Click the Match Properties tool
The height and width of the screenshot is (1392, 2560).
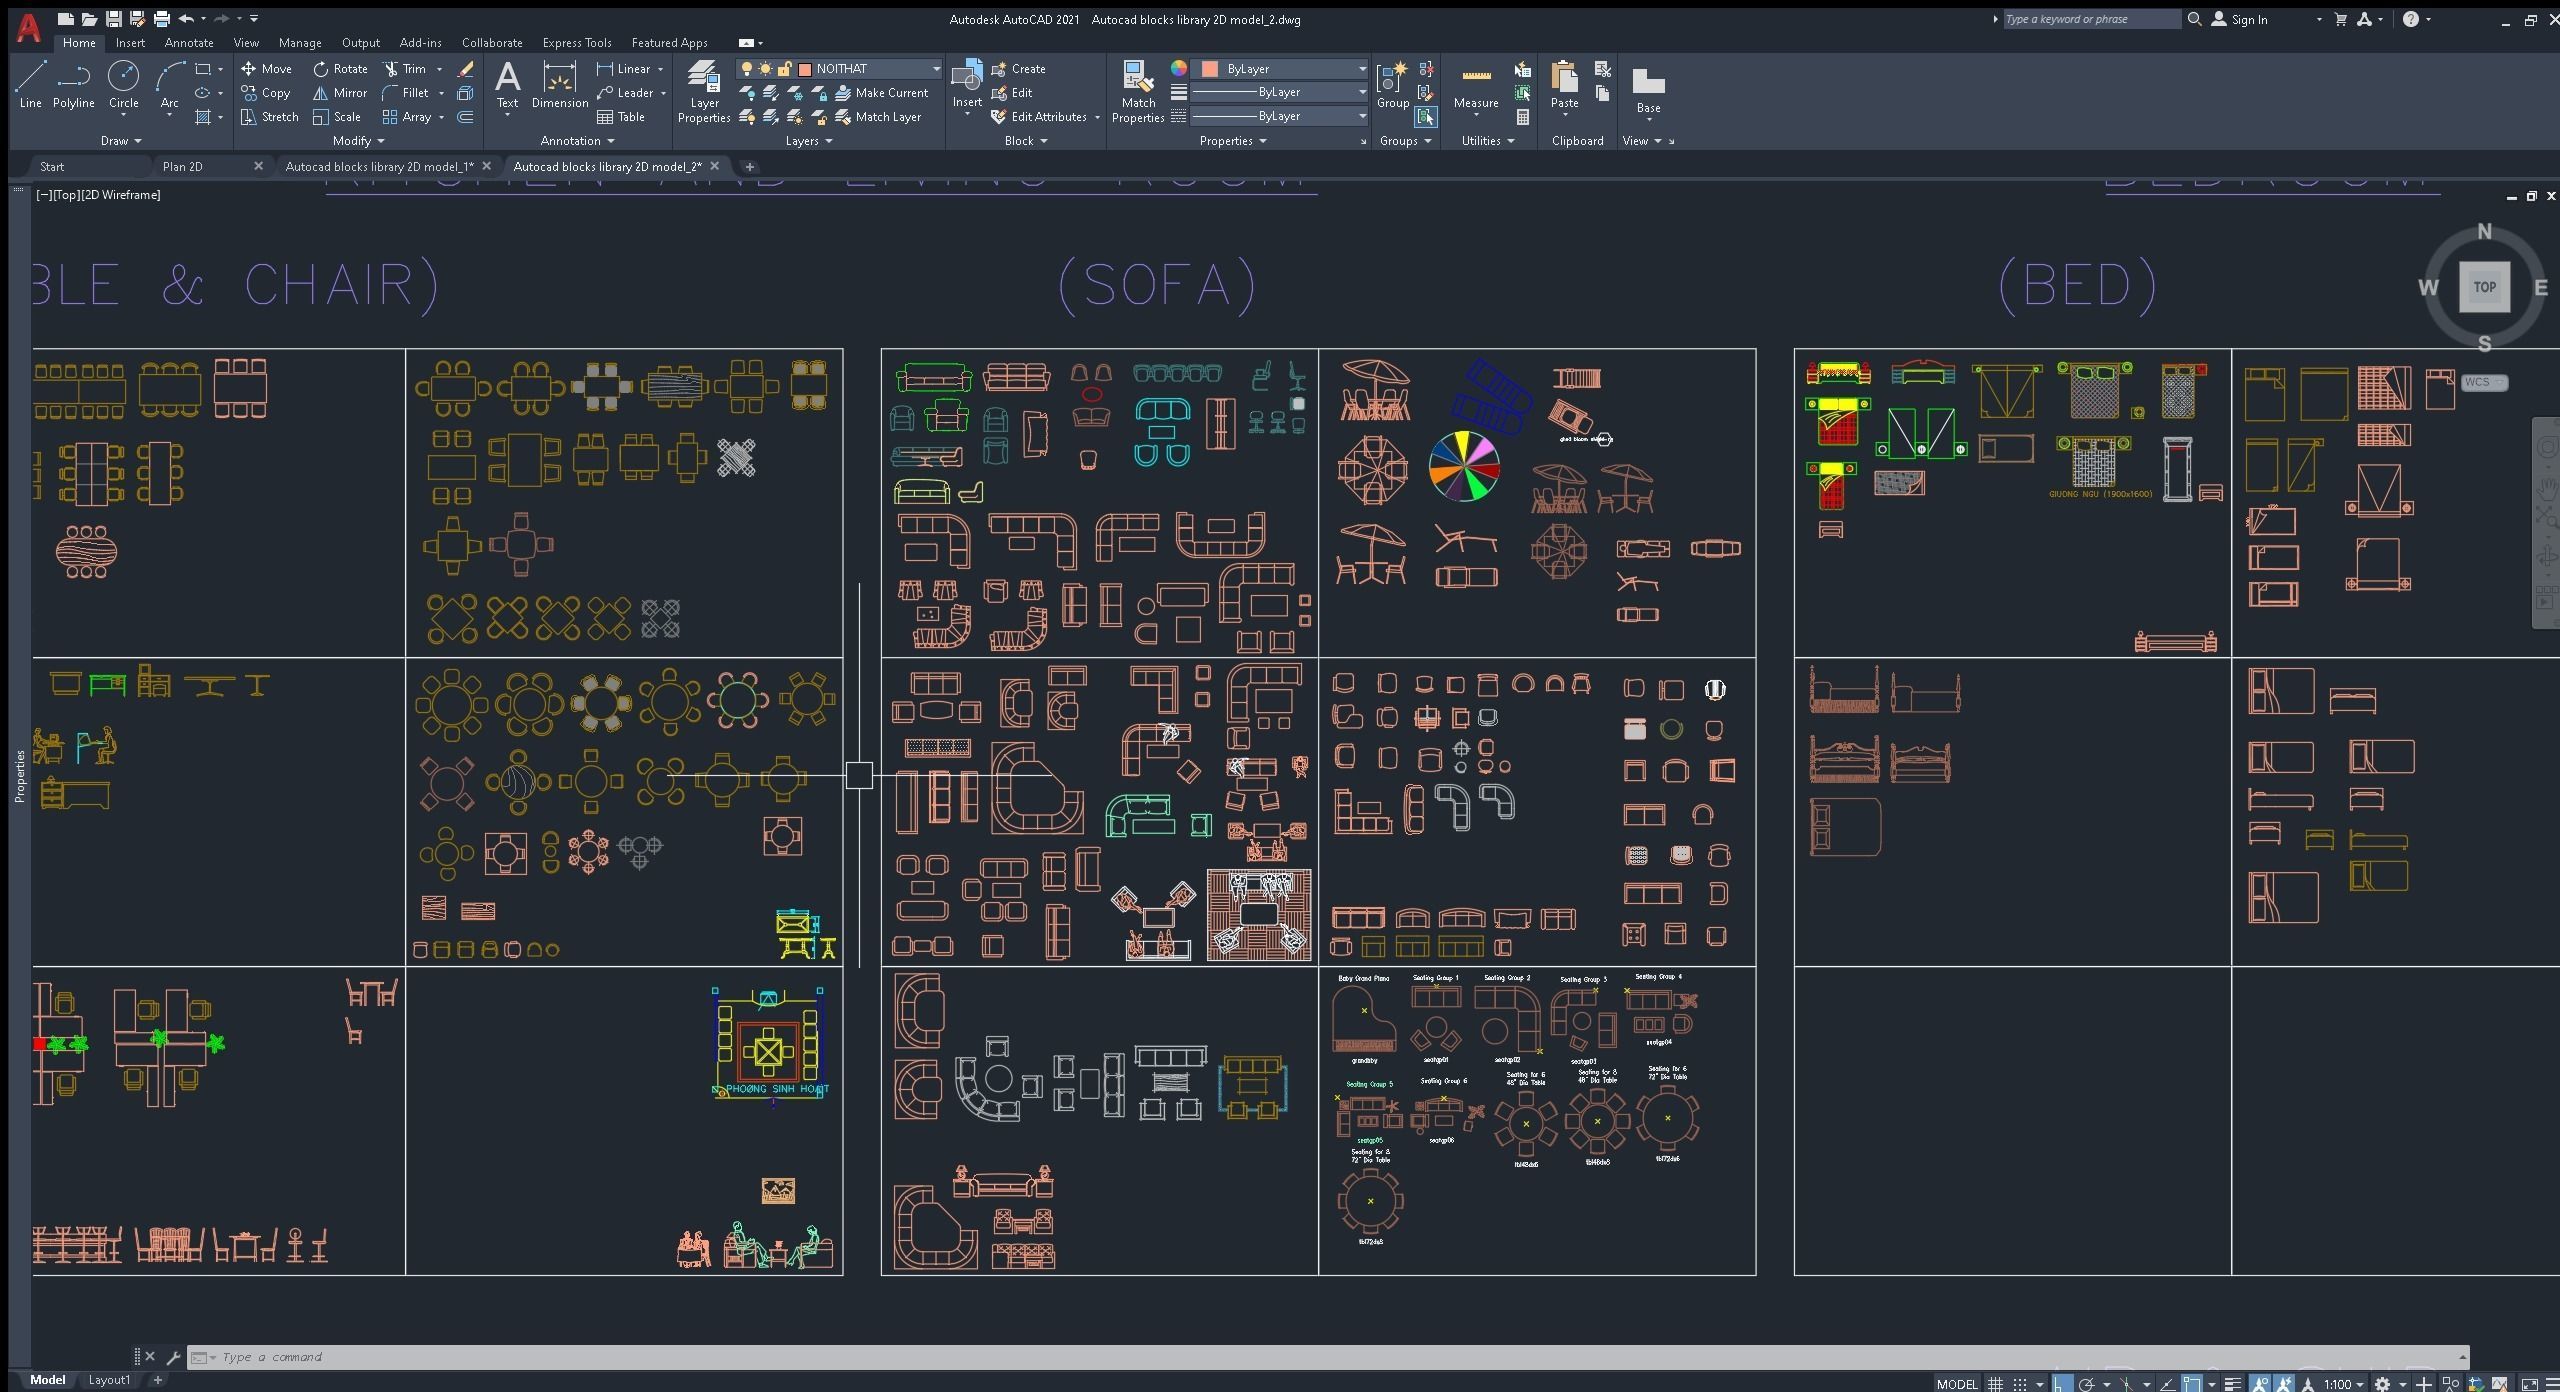click(x=1137, y=88)
